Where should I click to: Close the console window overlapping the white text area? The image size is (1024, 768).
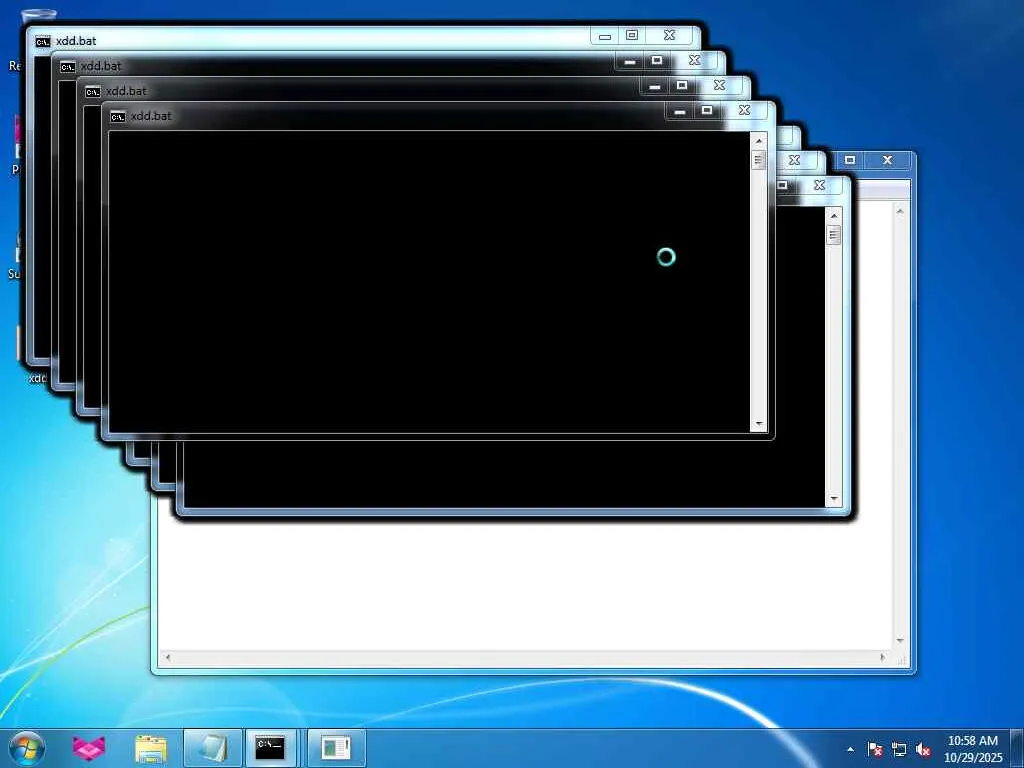coord(820,185)
